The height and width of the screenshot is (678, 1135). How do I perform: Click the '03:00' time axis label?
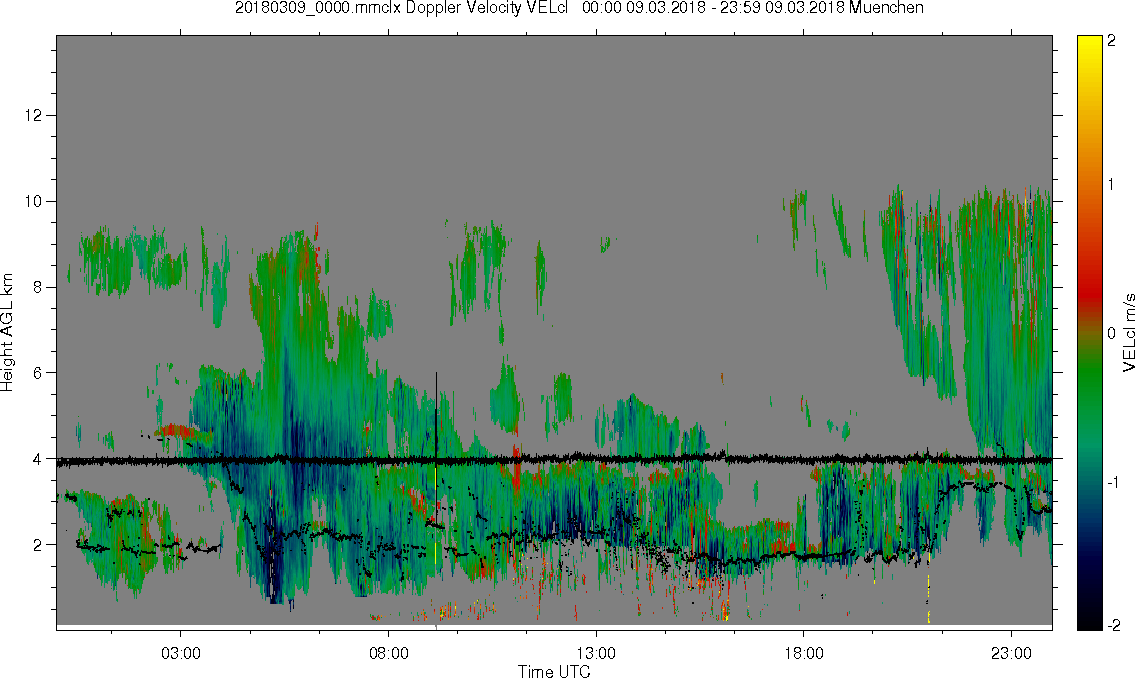(181, 654)
